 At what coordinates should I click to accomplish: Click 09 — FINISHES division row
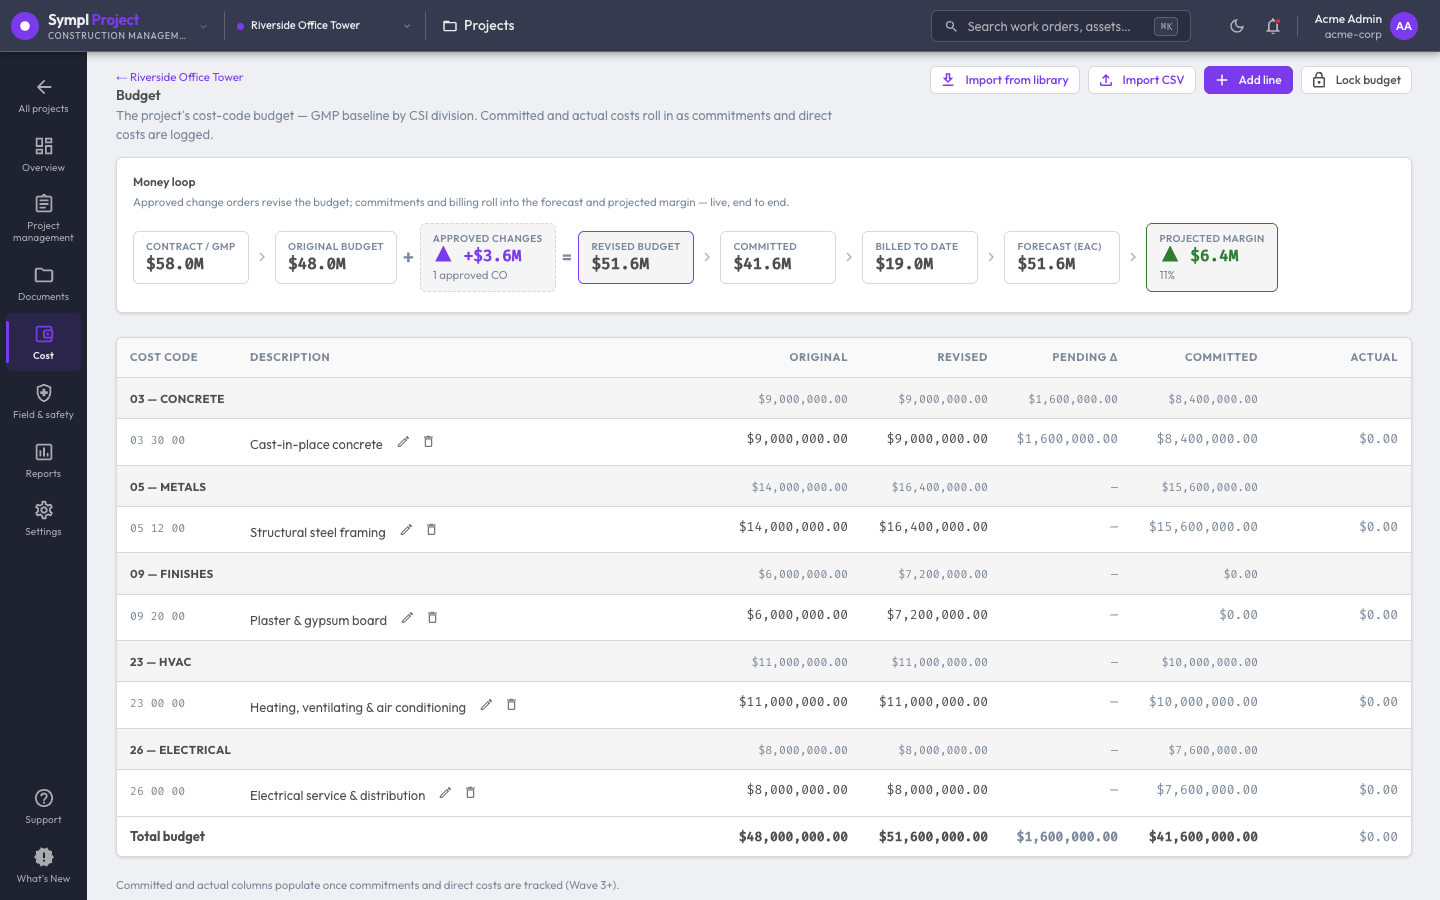764,574
